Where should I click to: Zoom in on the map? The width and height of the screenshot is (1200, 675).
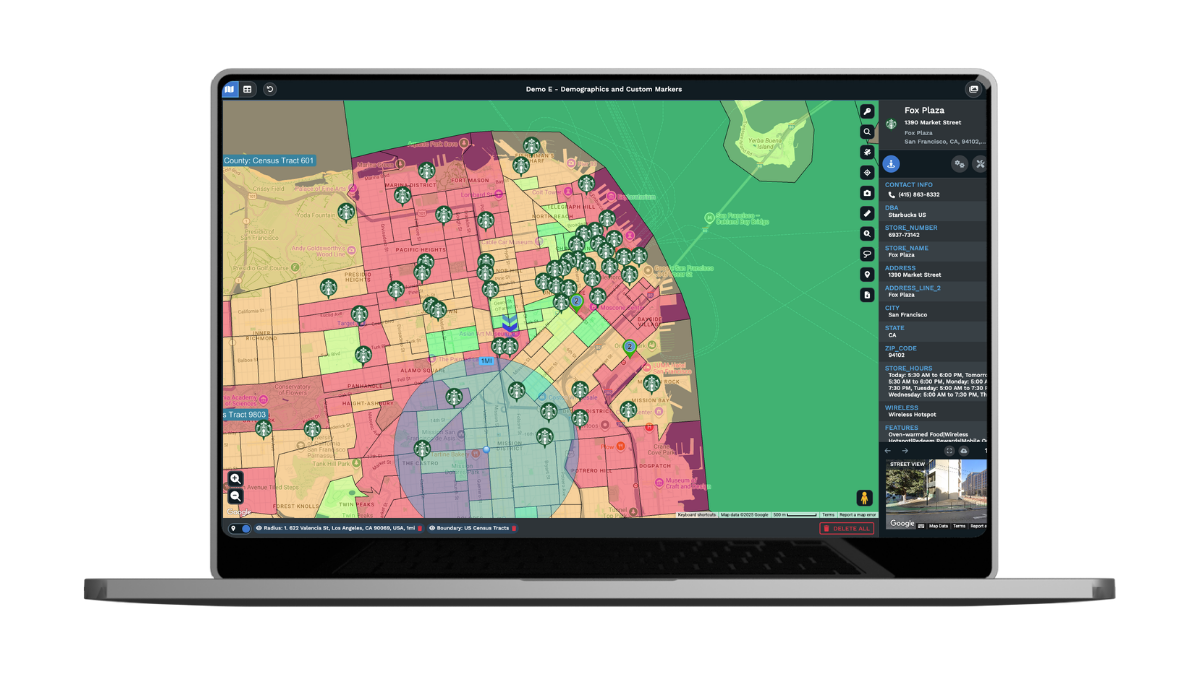pos(235,479)
